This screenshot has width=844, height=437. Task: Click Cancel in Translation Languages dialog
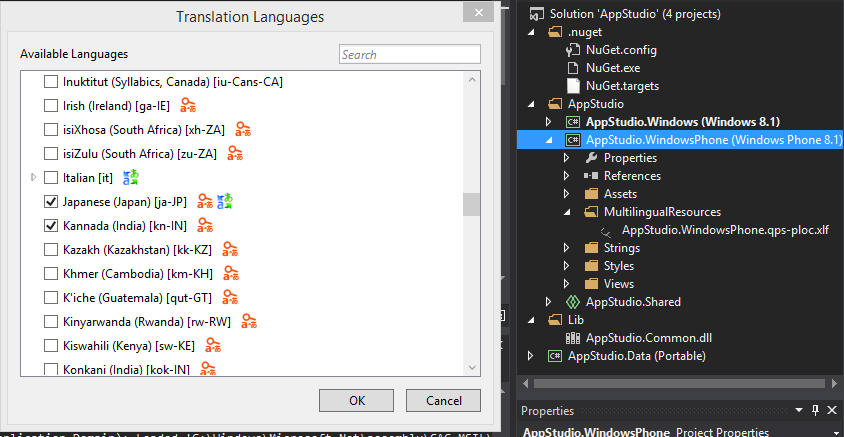pyautogui.click(x=444, y=400)
